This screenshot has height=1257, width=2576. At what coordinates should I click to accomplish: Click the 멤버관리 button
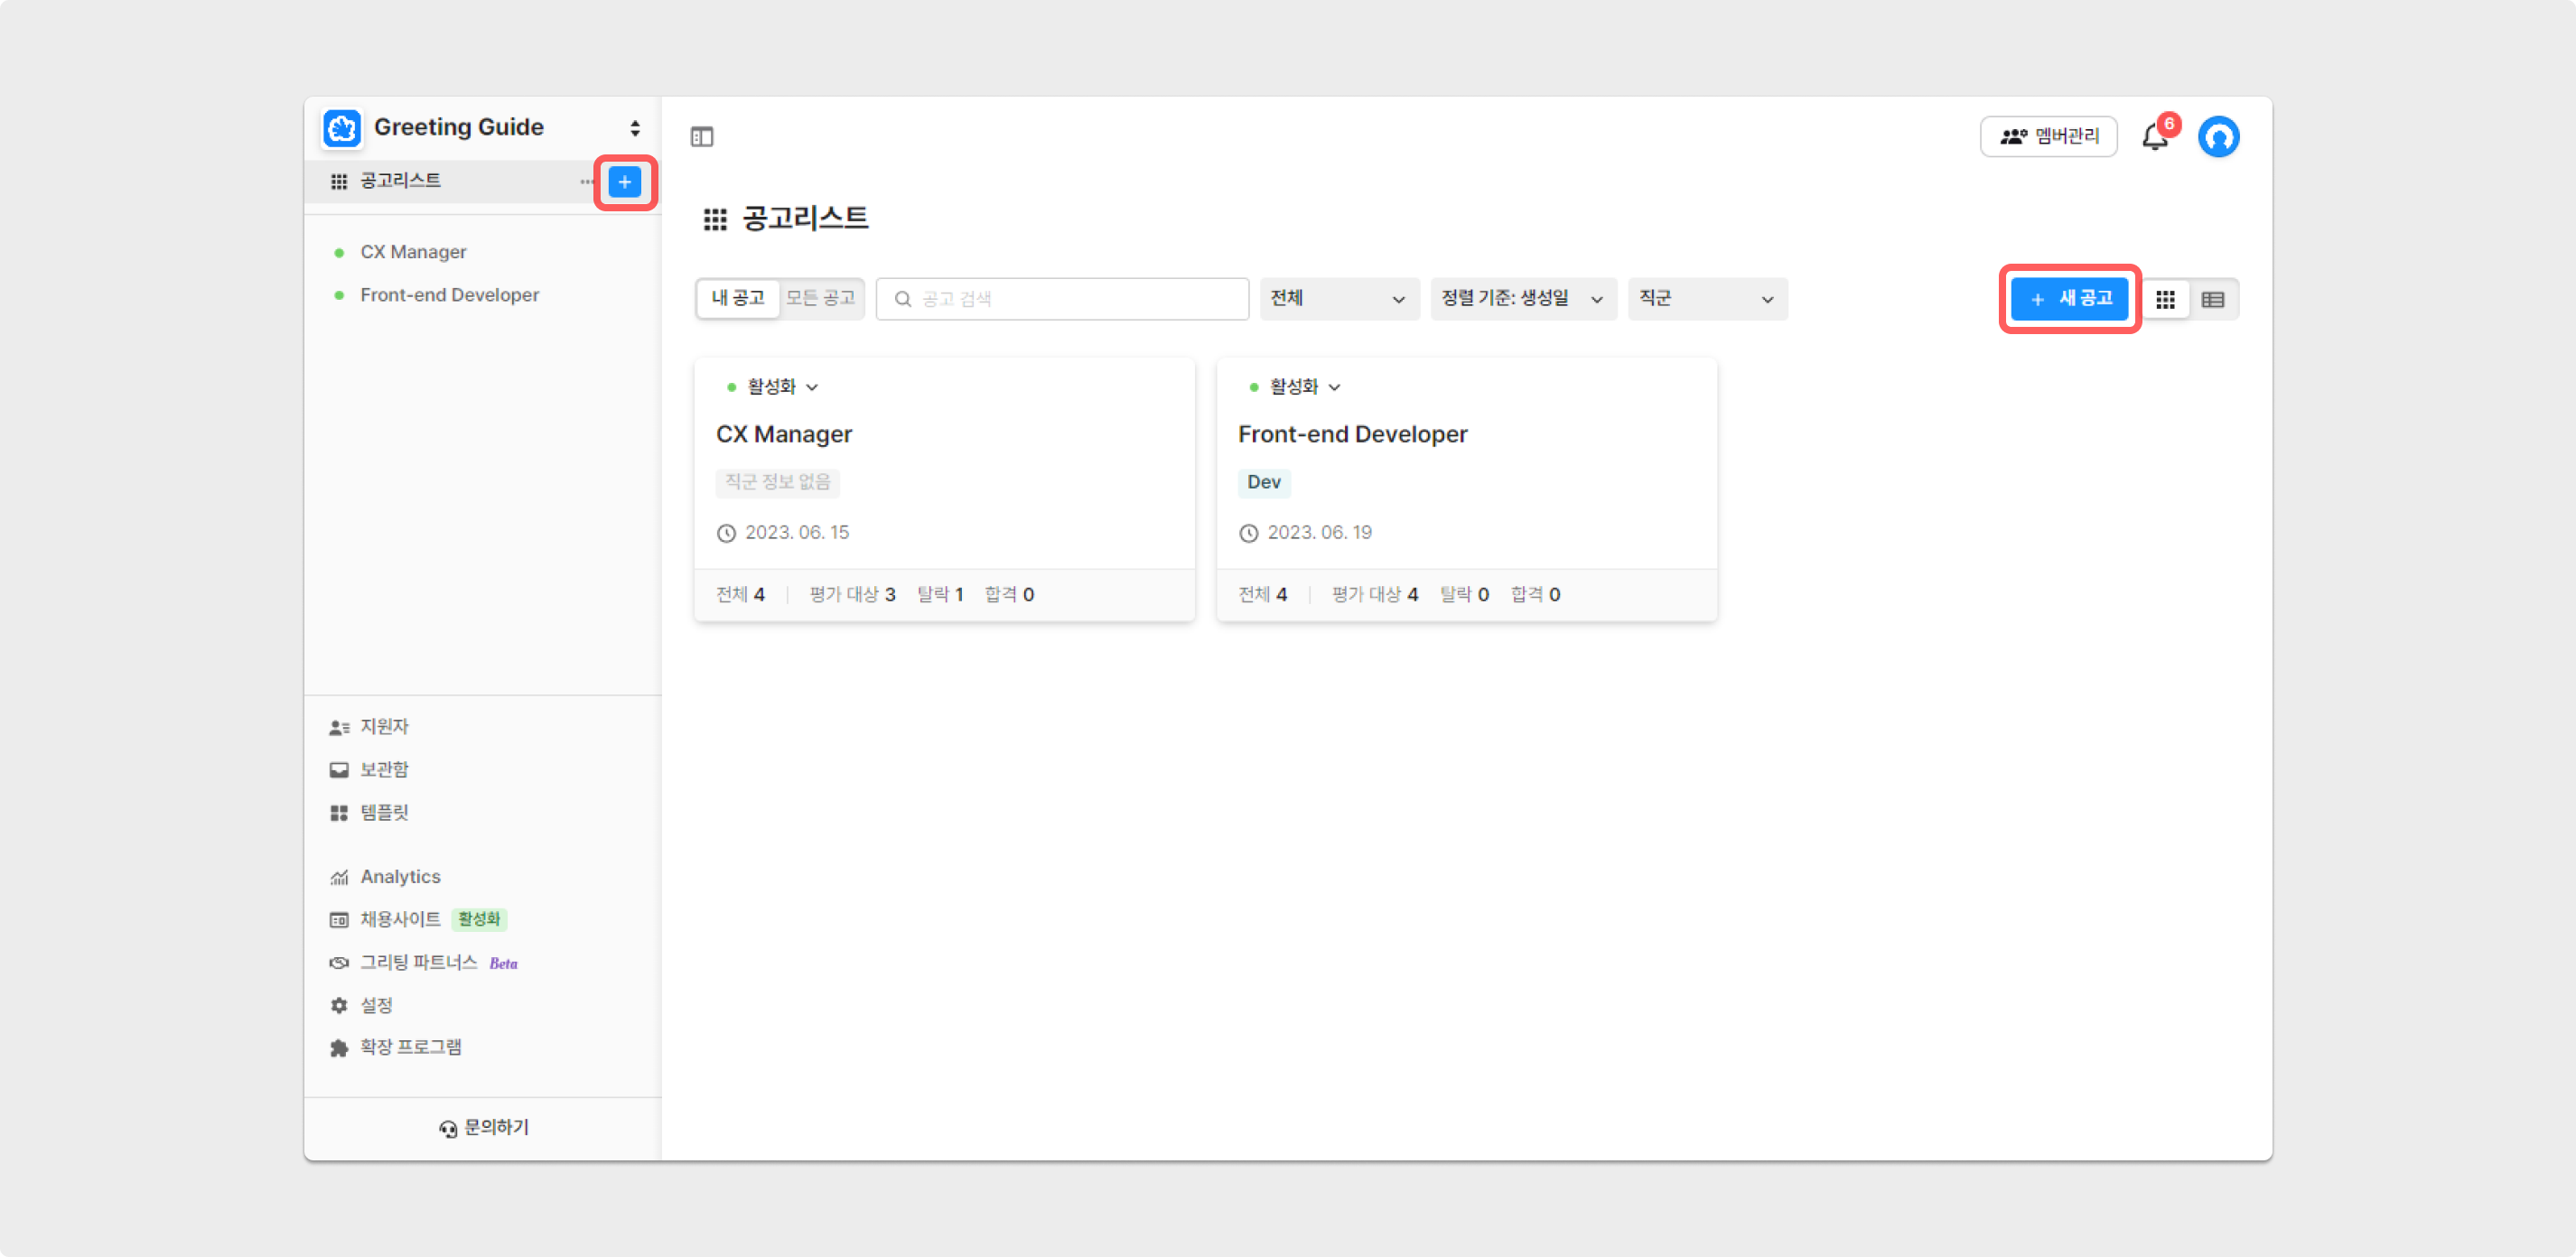2048,137
